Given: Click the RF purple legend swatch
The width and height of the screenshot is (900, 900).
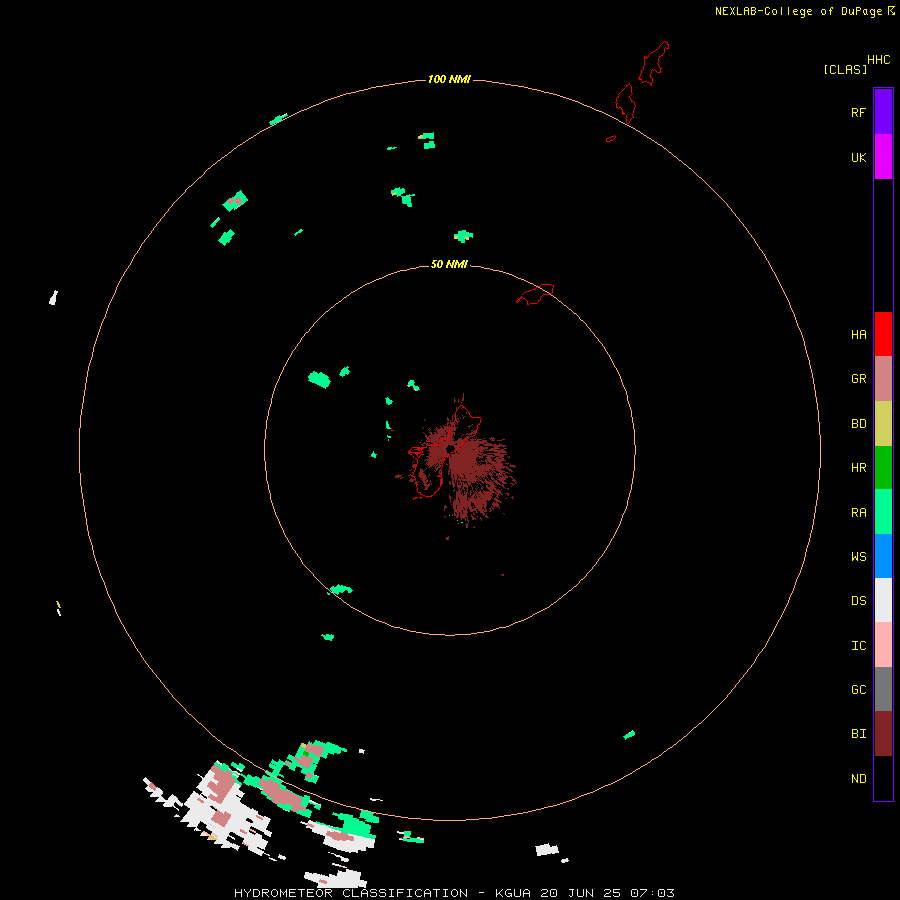Looking at the screenshot, I should (883, 112).
